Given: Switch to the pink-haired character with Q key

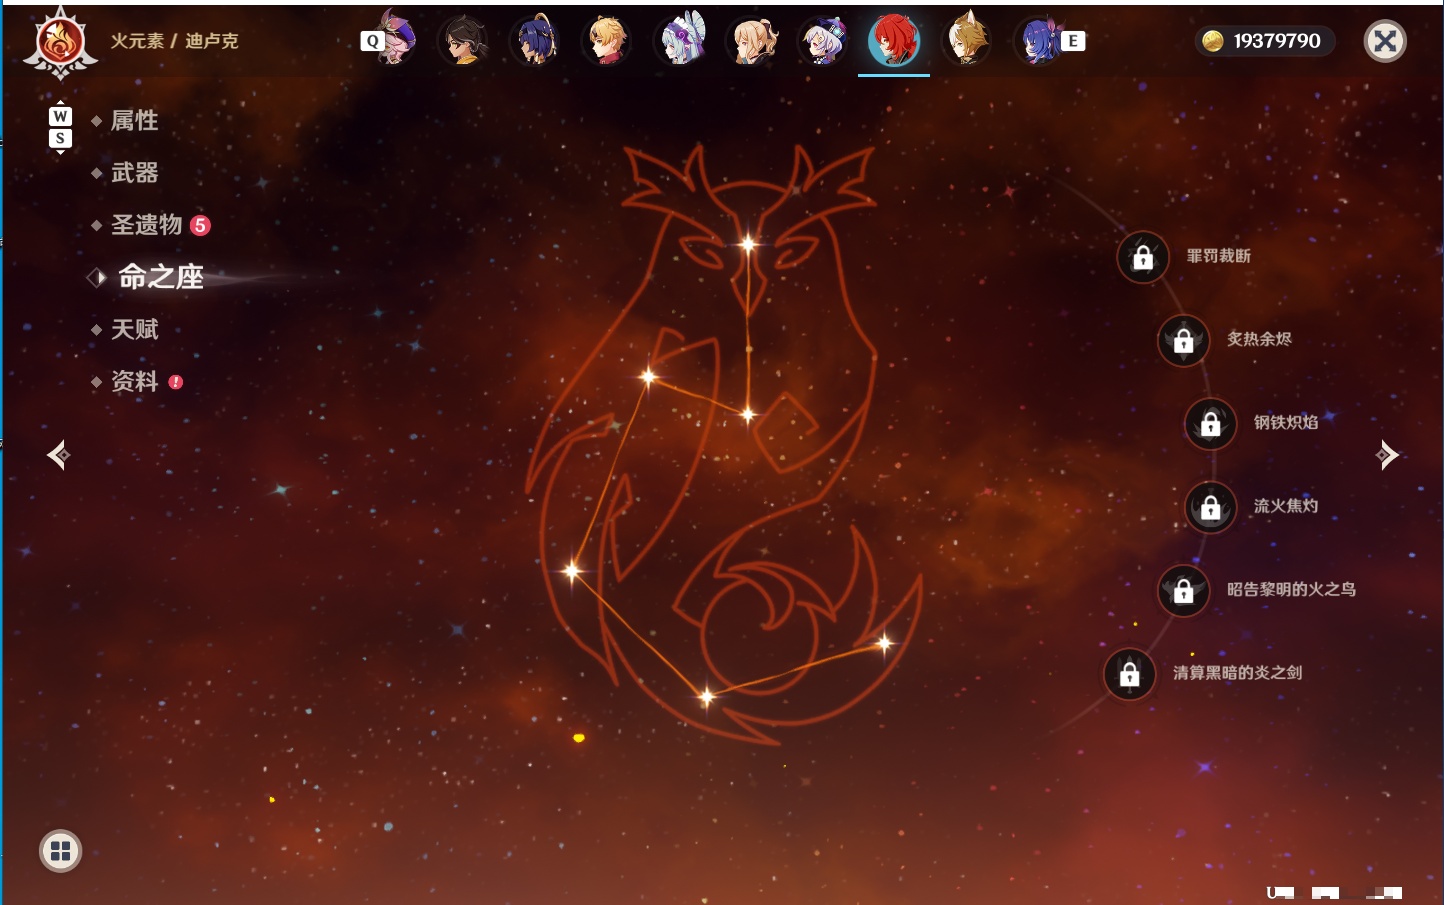Looking at the screenshot, I should point(394,40).
